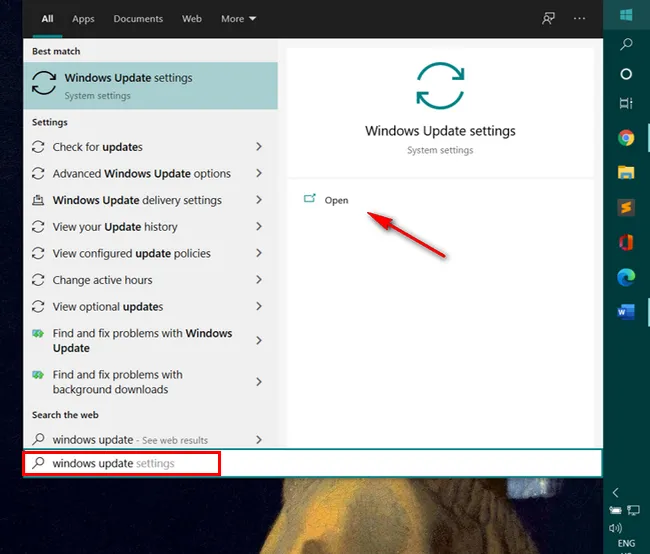Expand View configured update policies chevron

(259, 253)
